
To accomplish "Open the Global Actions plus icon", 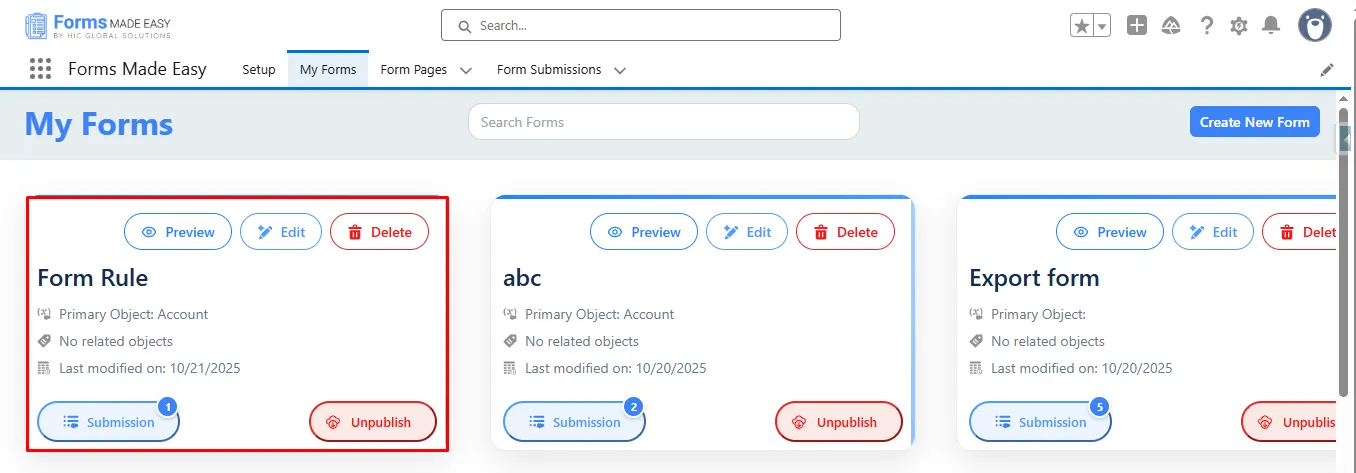I will coord(1137,26).
